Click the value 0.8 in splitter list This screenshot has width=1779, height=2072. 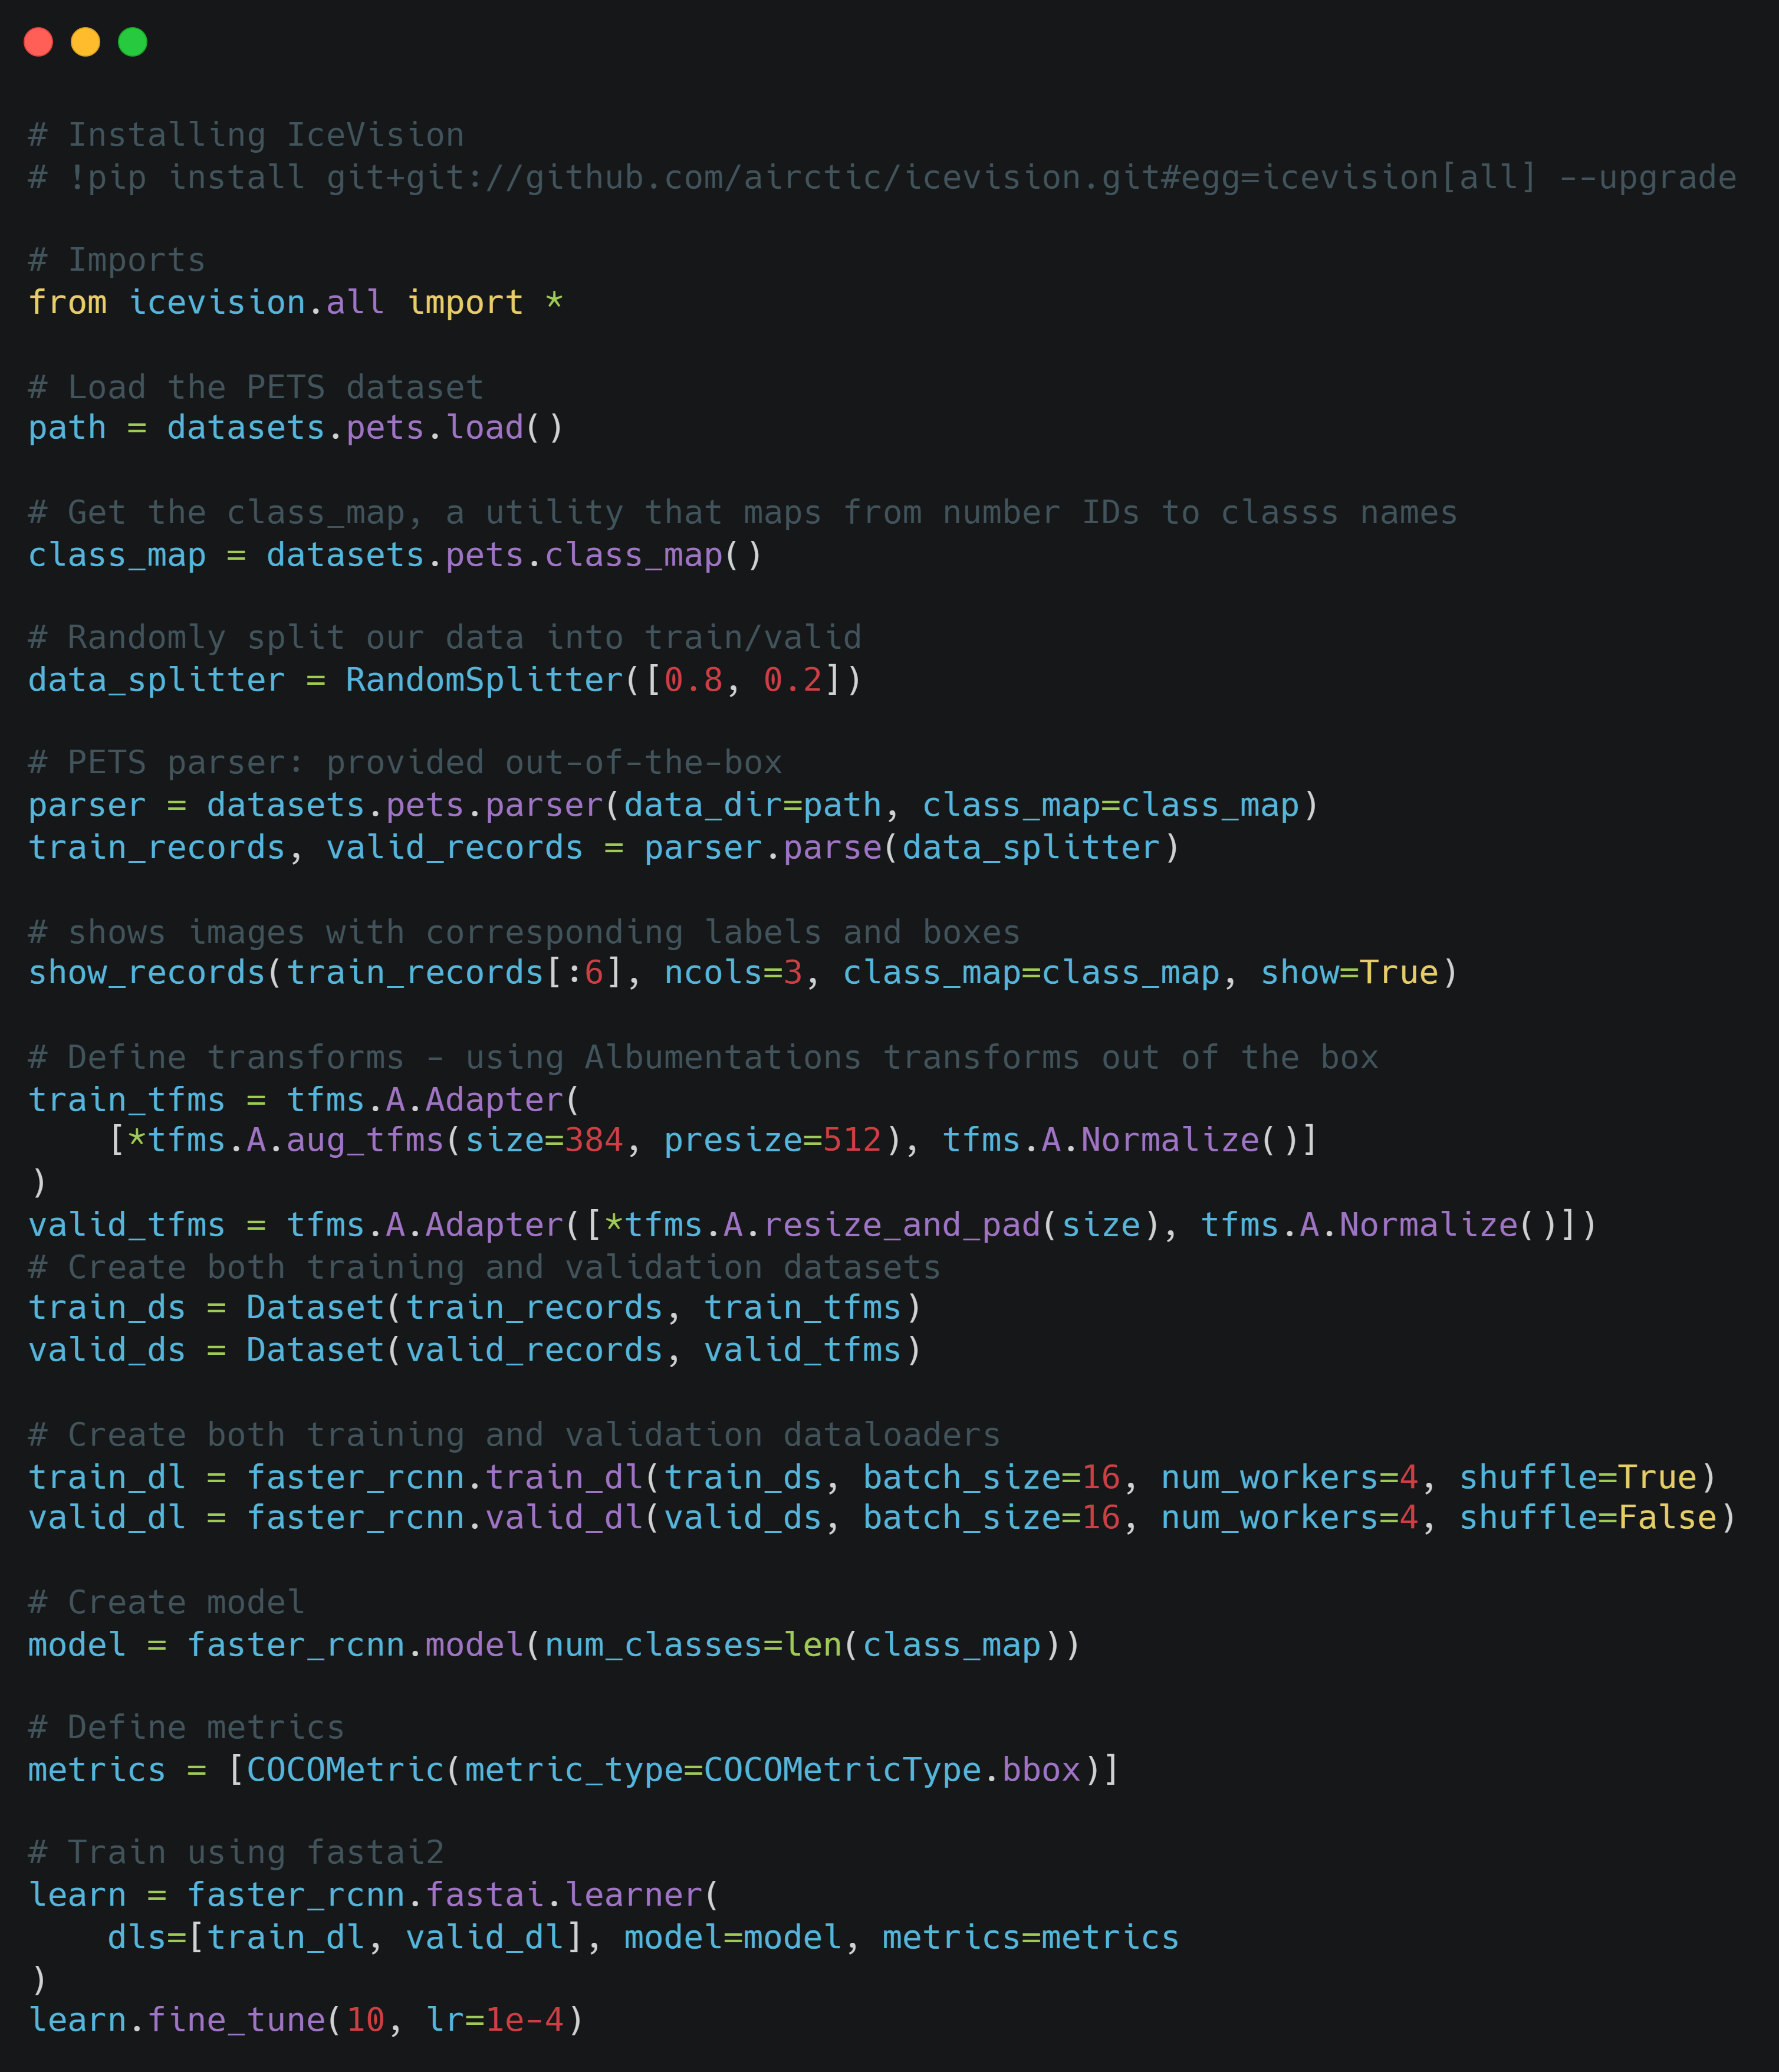[x=693, y=680]
